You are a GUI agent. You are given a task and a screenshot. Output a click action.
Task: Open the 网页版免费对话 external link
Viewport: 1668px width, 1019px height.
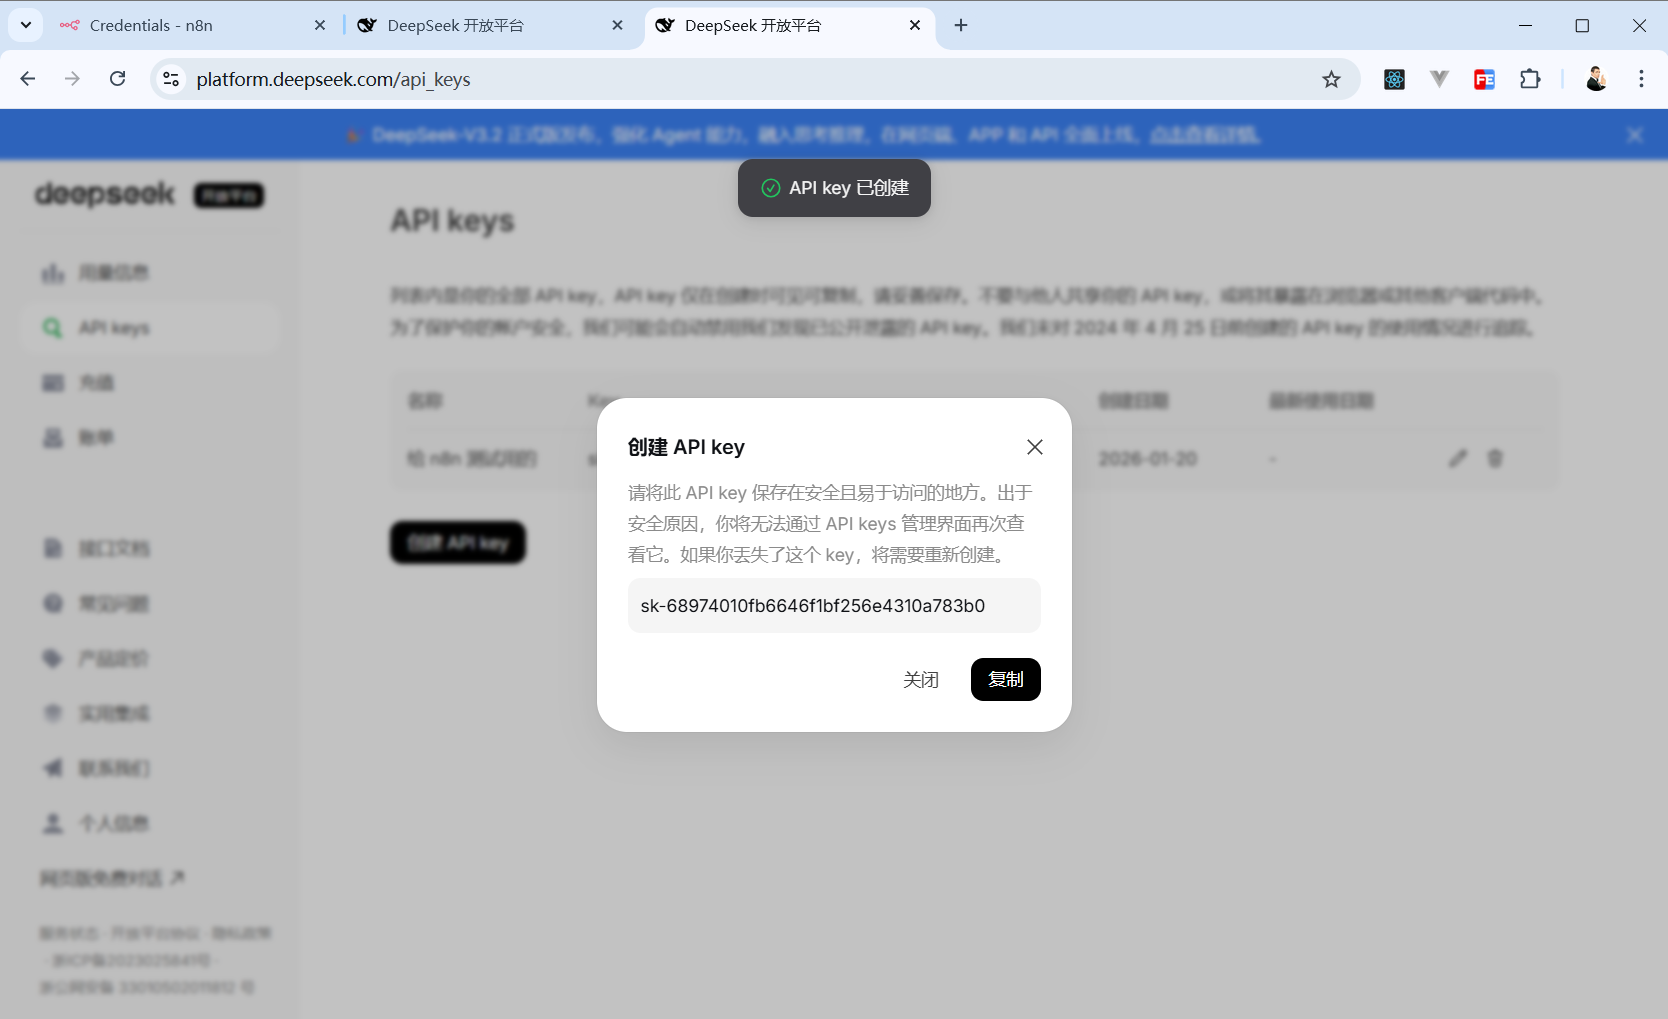pos(112,877)
